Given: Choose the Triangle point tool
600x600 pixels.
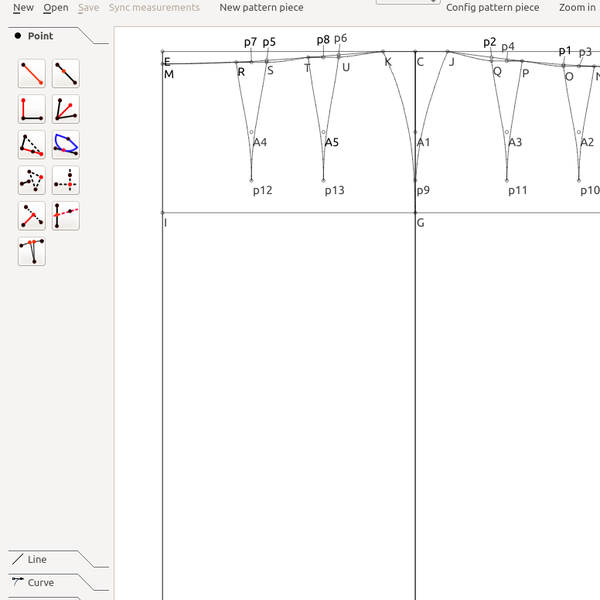Looking at the screenshot, I should coord(32,181).
